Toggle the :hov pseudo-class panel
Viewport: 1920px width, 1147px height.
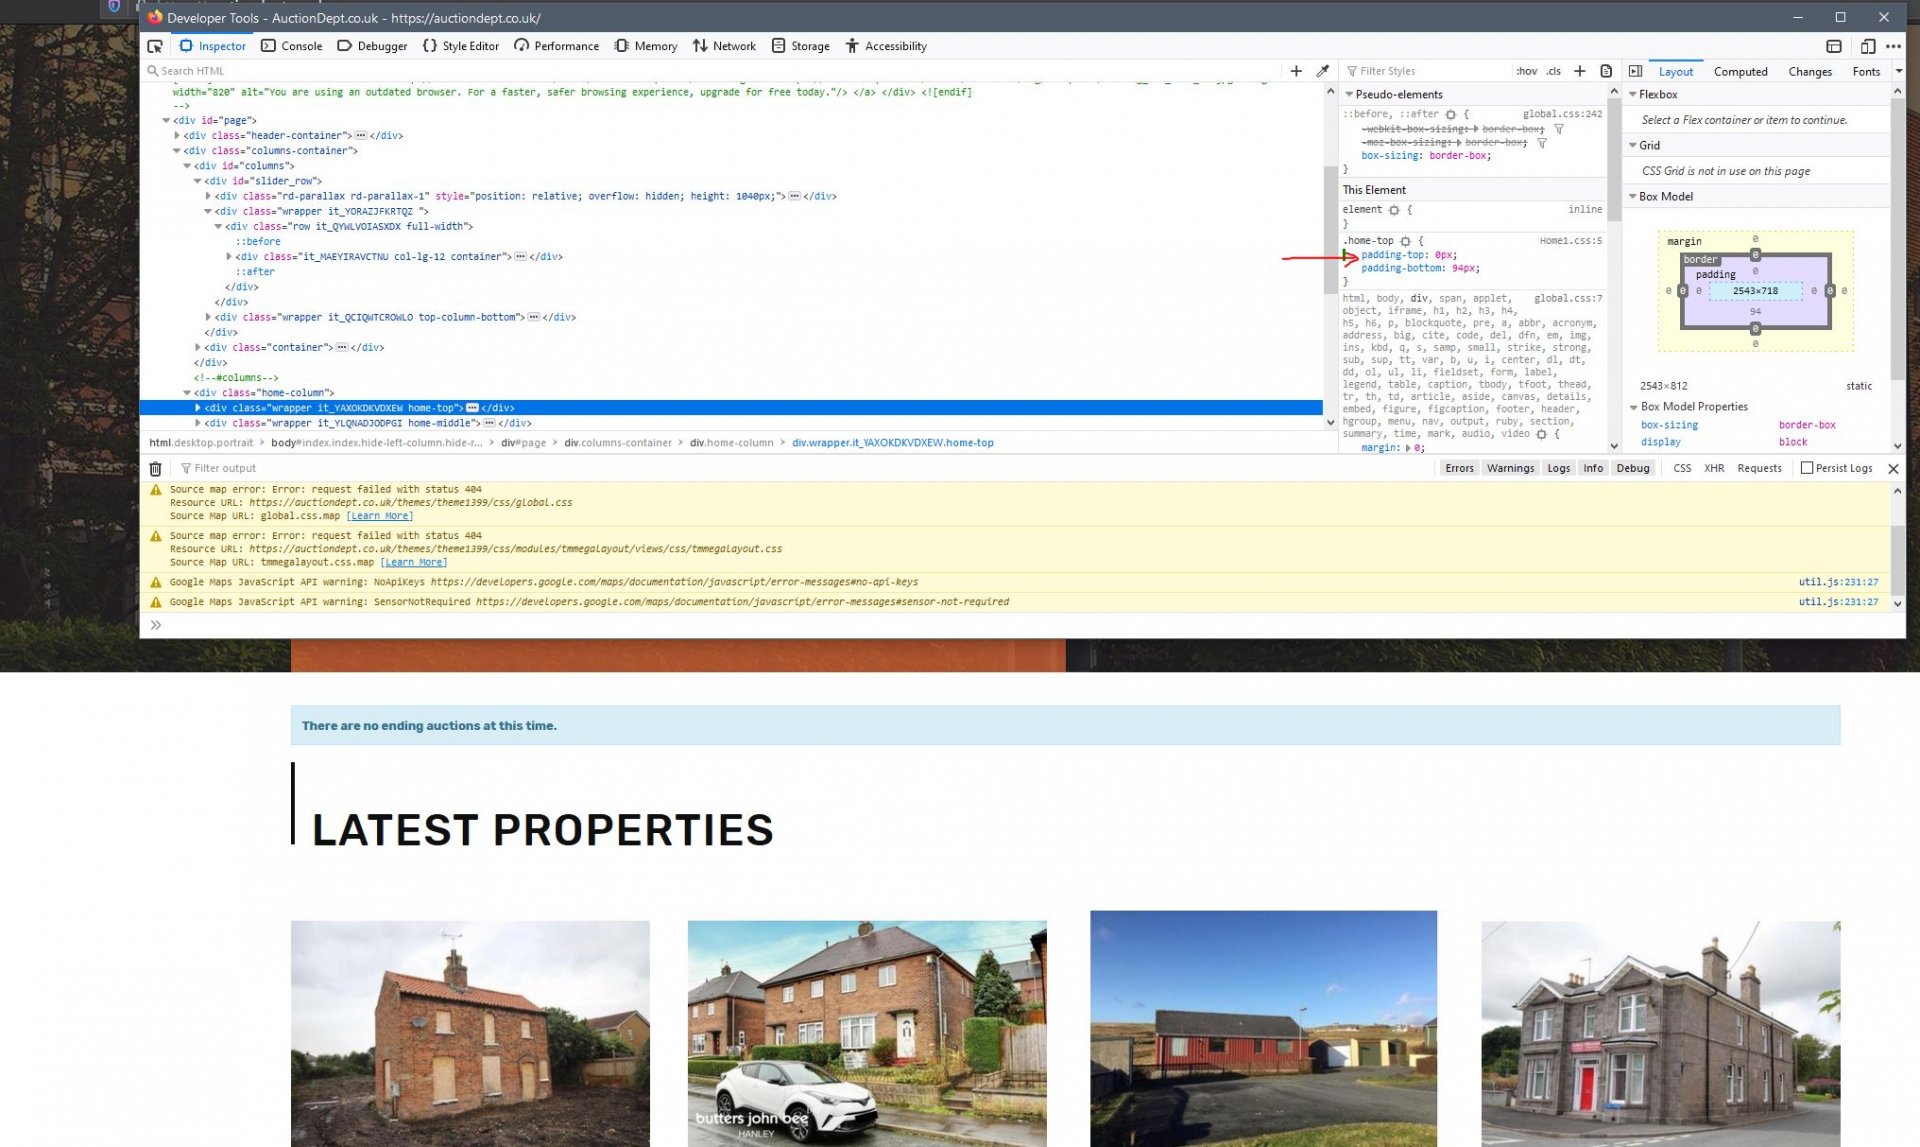(1526, 71)
